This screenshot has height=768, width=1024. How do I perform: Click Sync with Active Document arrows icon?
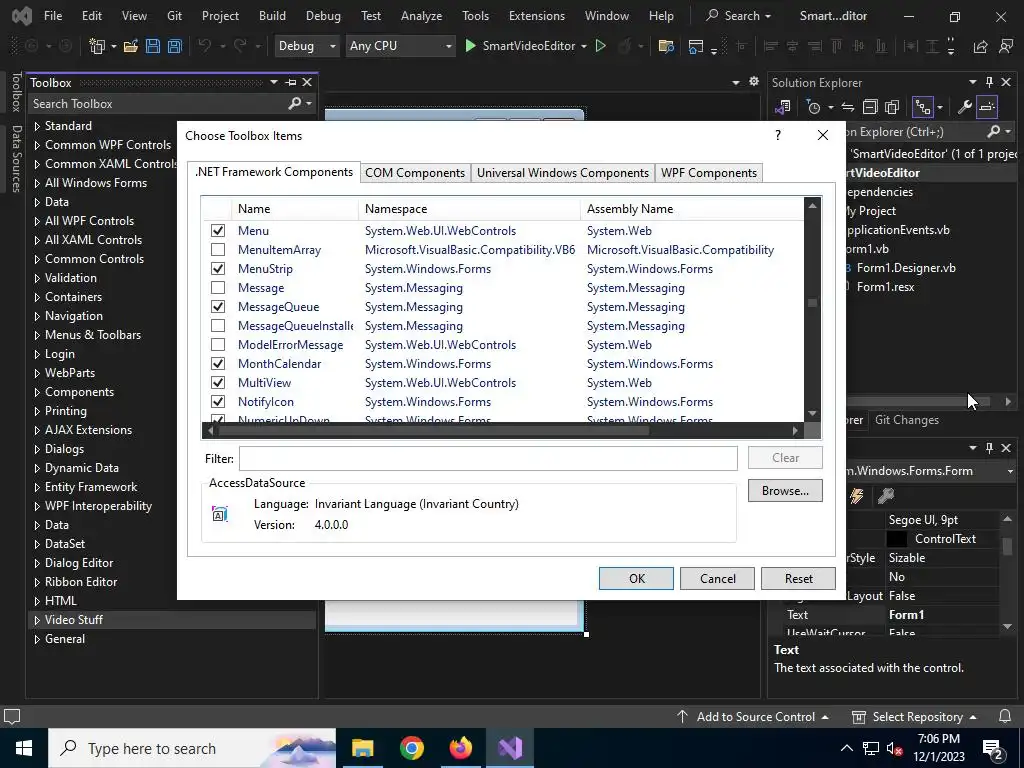point(848,107)
